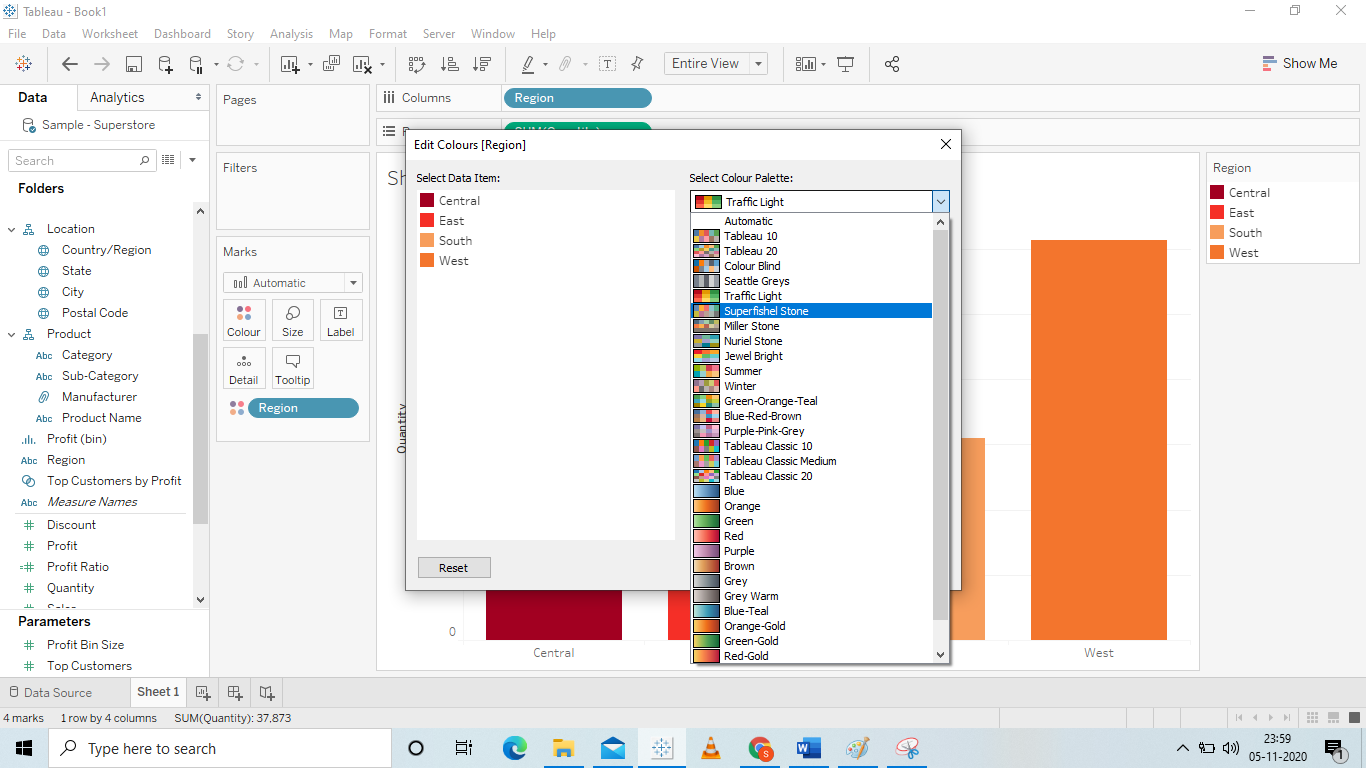Click the filter view icon beside Search
The height and width of the screenshot is (768, 1366).
pyautogui.click(x=169, y=160)
